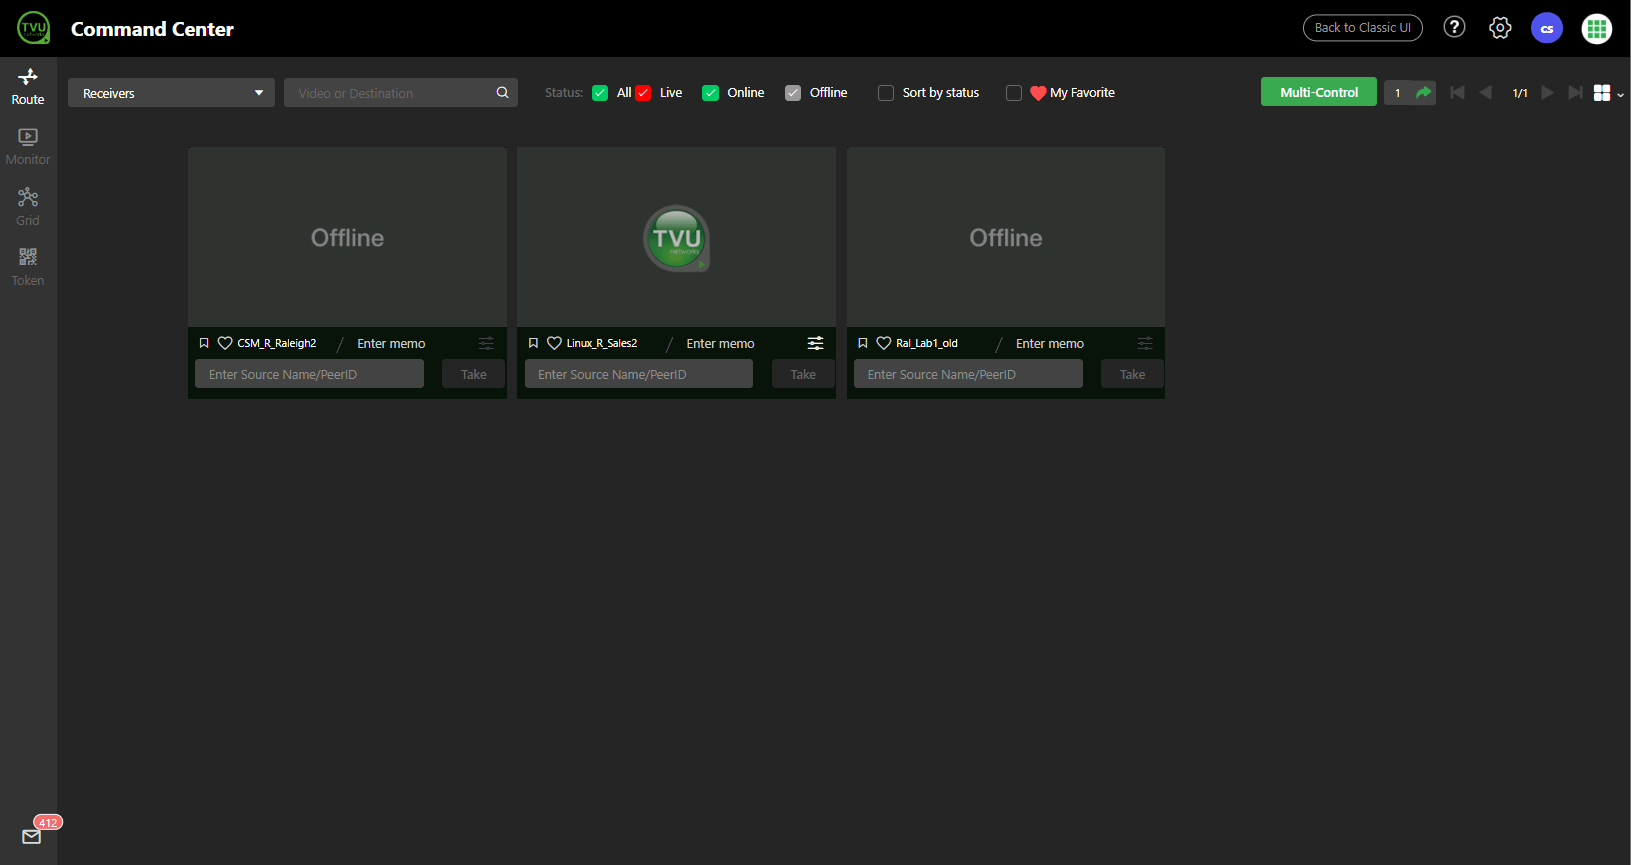Open settings sliders for Ral_Lab1_old
The image size is (1631, 865).
tap(1145, 343)
